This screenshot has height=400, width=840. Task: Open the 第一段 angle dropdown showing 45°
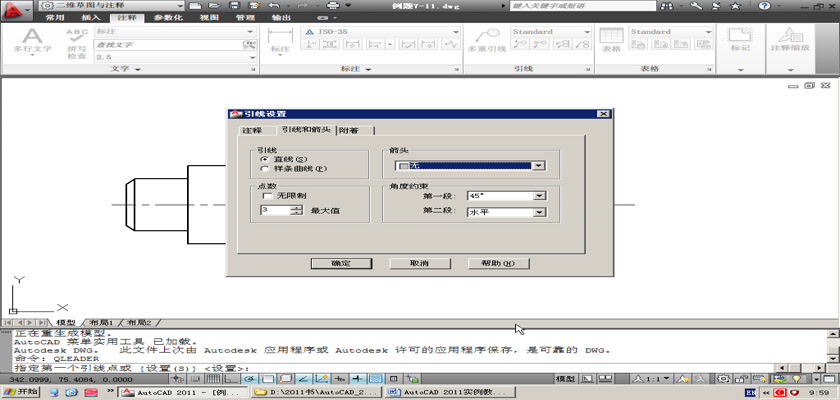point(541,196)
